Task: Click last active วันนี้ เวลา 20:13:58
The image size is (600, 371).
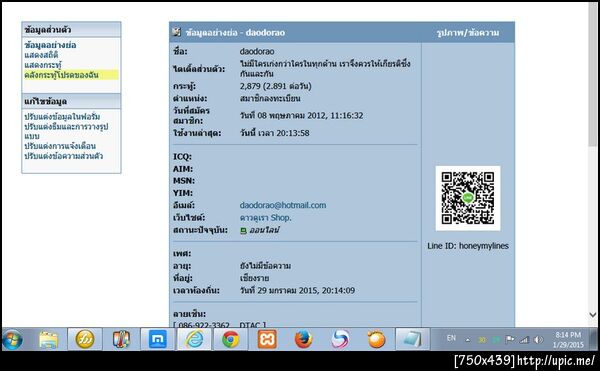Action: (x=274, y=133)
